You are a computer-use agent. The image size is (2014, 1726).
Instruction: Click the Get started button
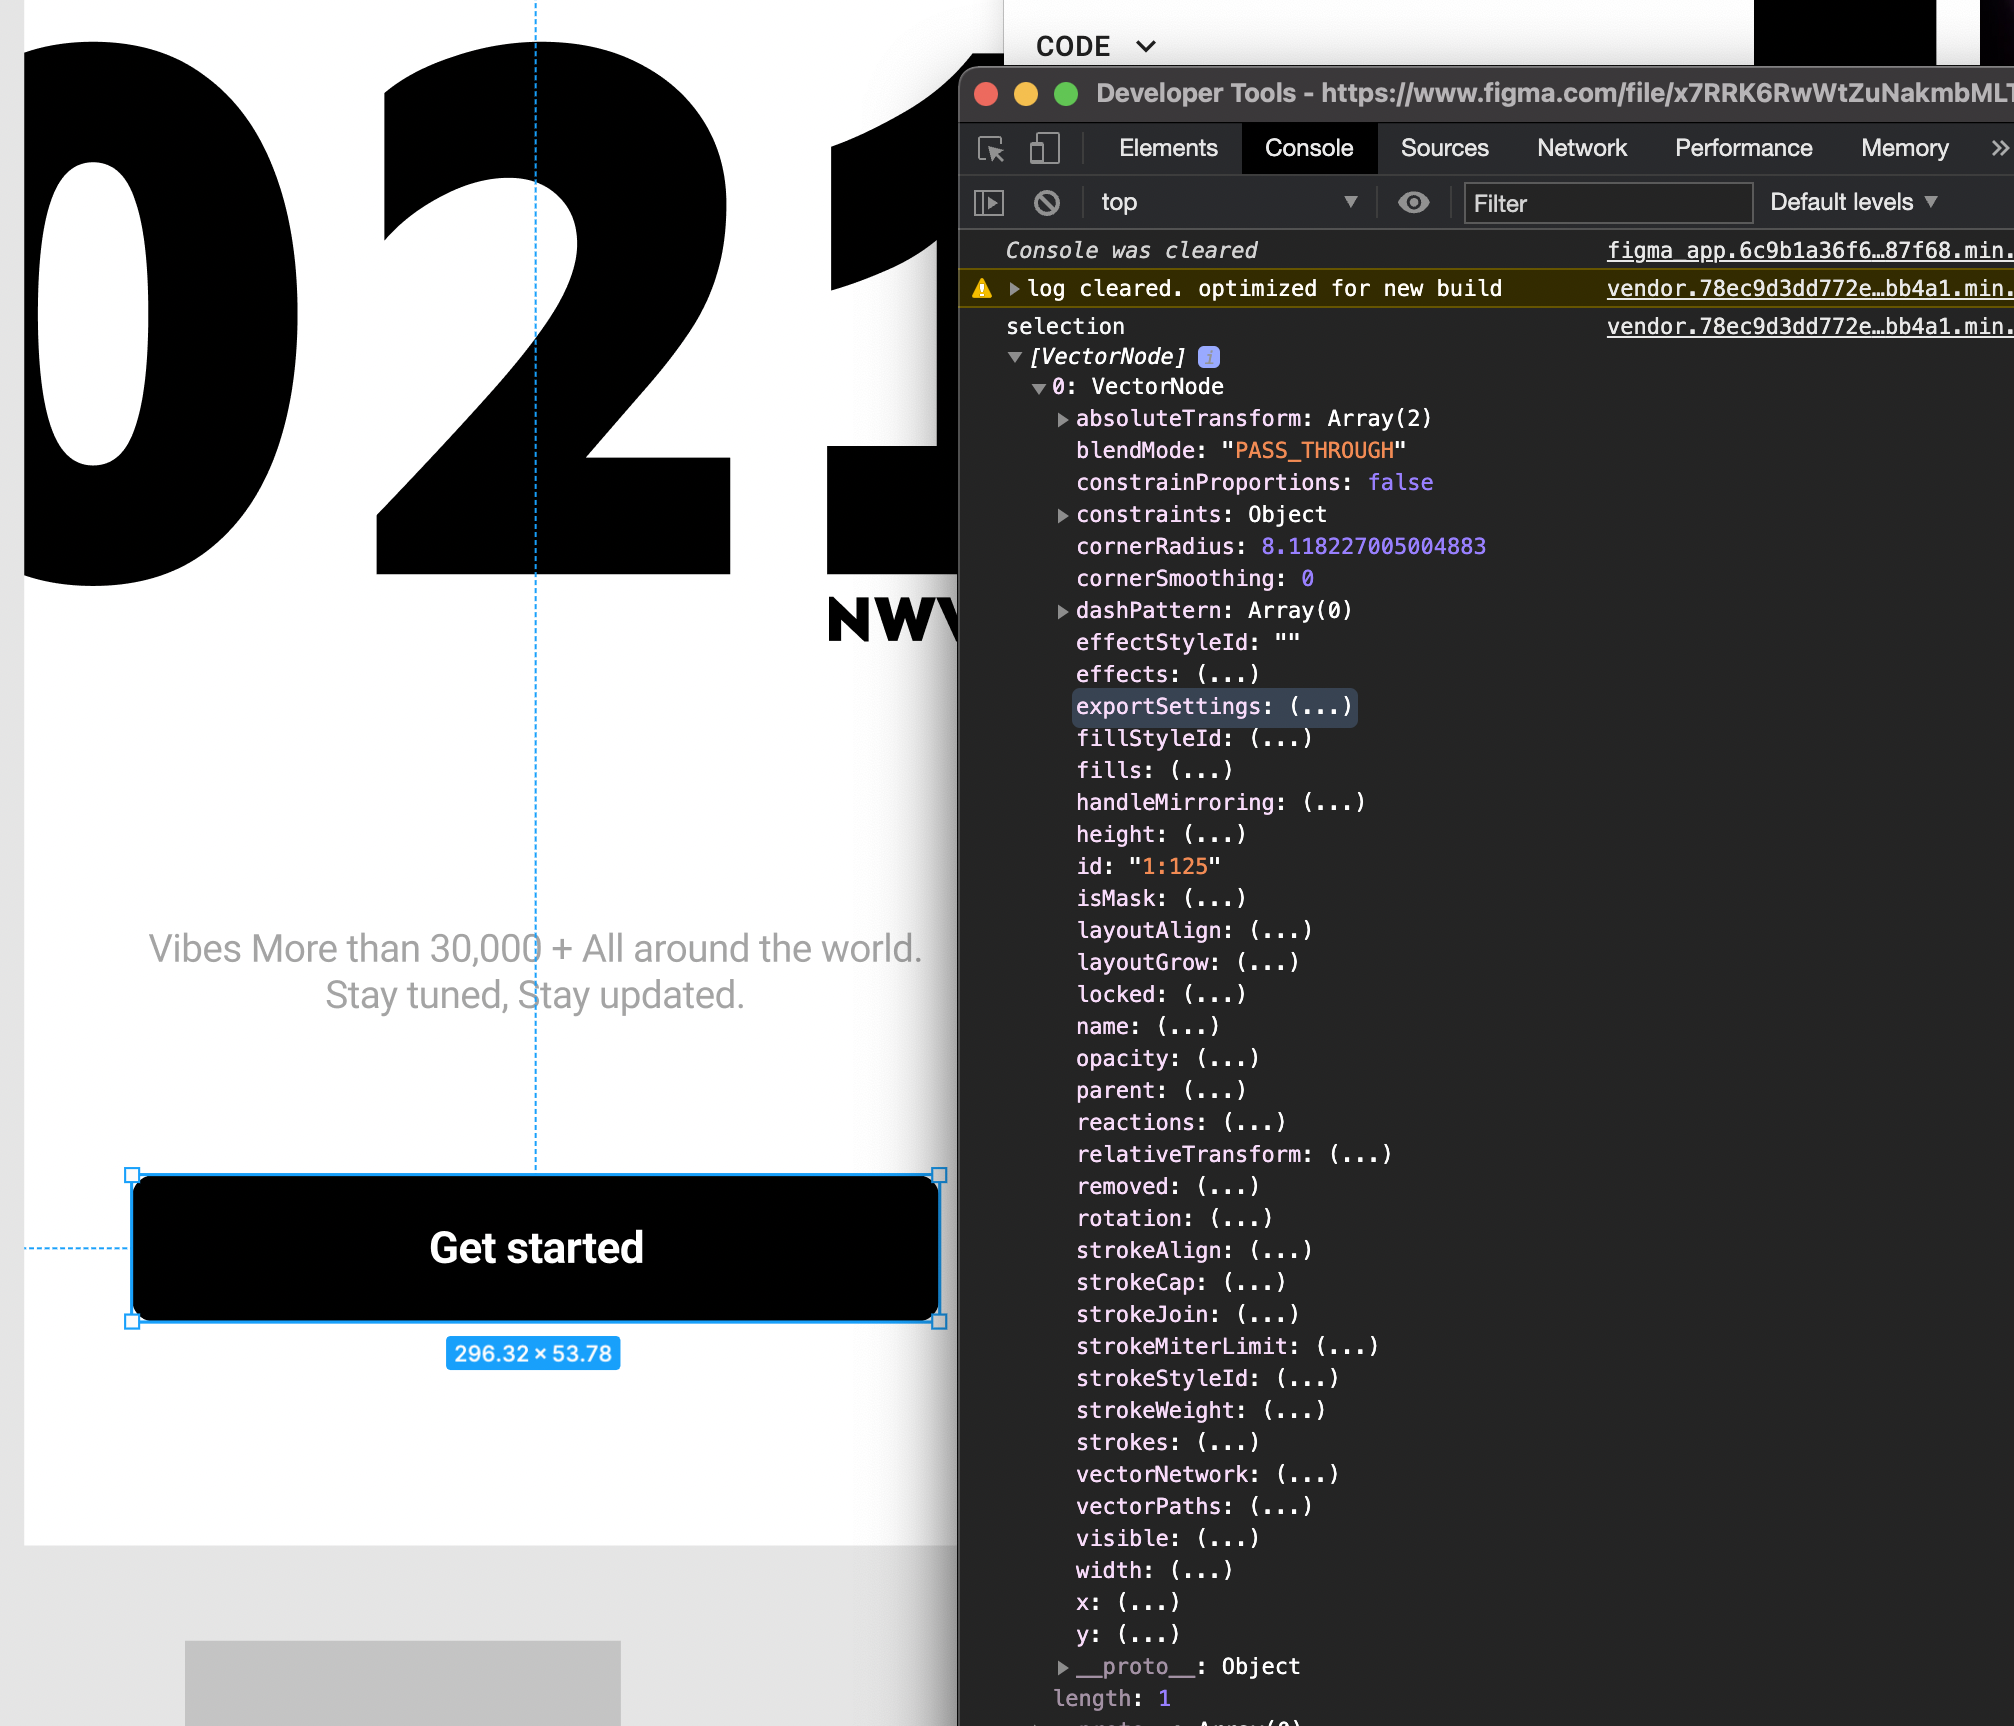[536, 1248]
